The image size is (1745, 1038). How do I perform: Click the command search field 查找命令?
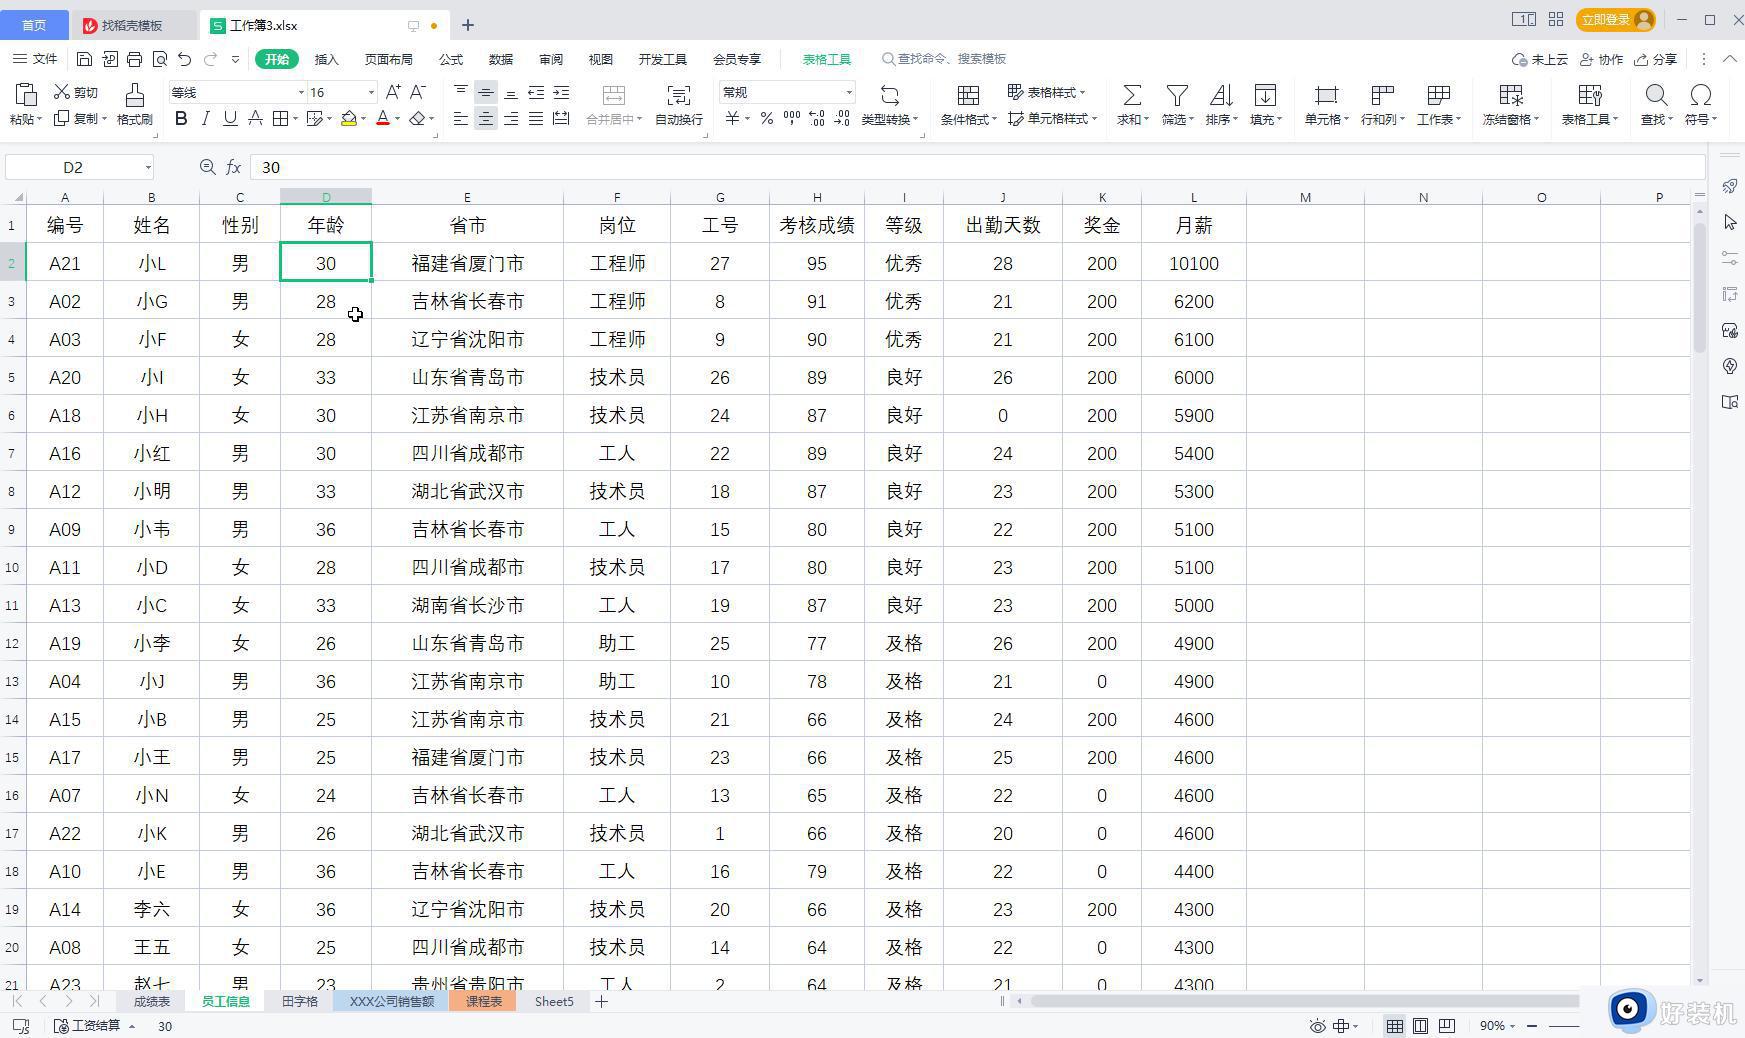(944, 59)
